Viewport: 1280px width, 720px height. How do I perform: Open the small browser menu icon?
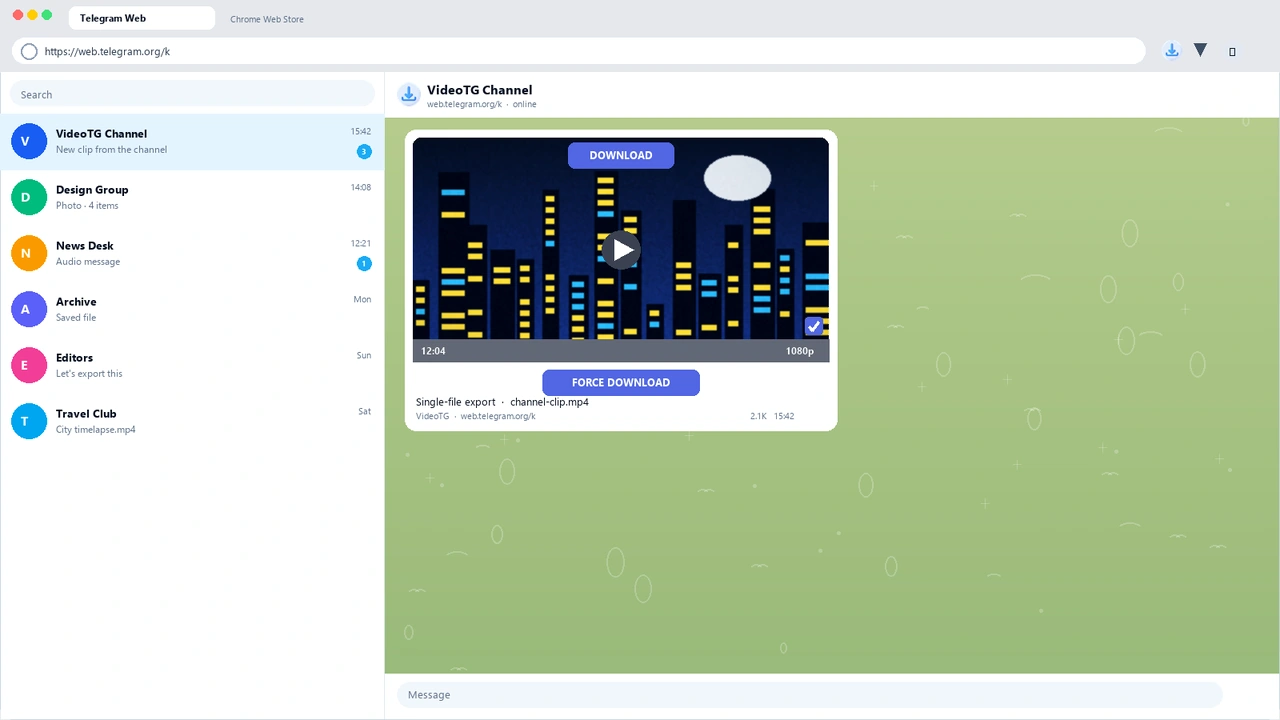tap(1232, 52)
